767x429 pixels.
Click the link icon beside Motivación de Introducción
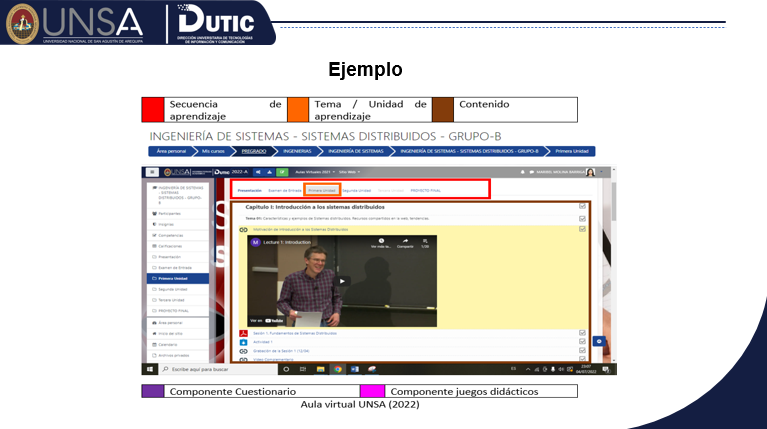pos(243,229)
